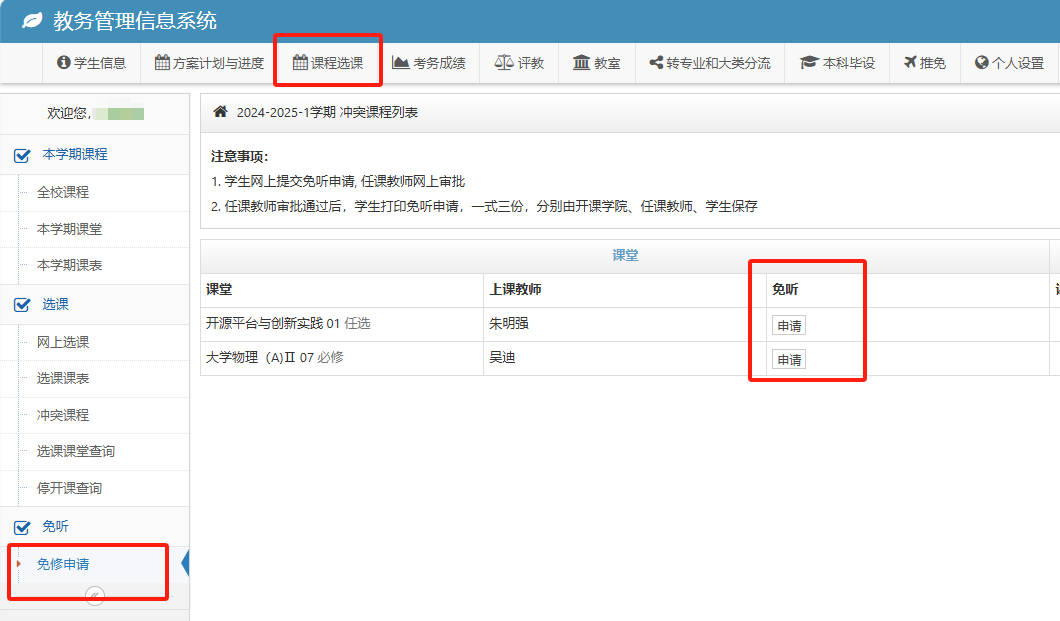Click the graduation cap icon beside 本科毕设

pos(809,63)
